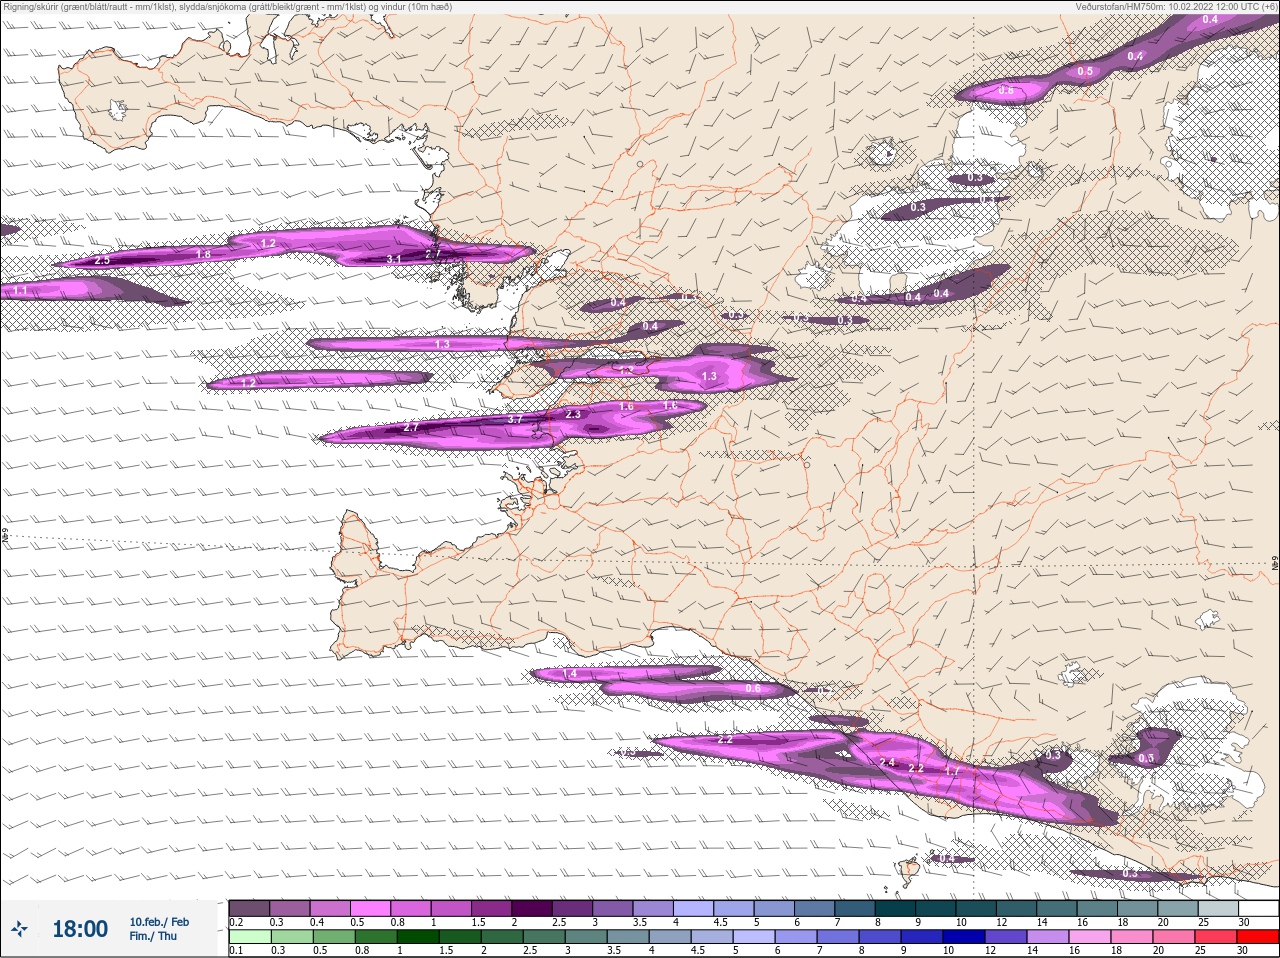Click the 2.3 precipitation value on the map
Screen dimensions: 1280x958
click(x=573, y=414)
